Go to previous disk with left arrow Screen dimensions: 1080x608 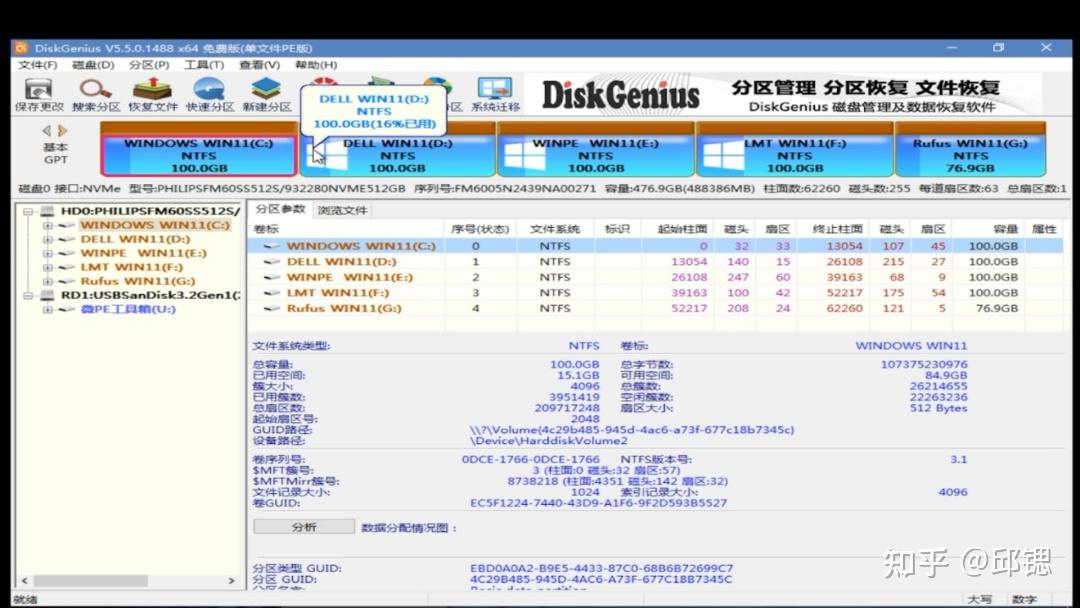tap(46, 130)
